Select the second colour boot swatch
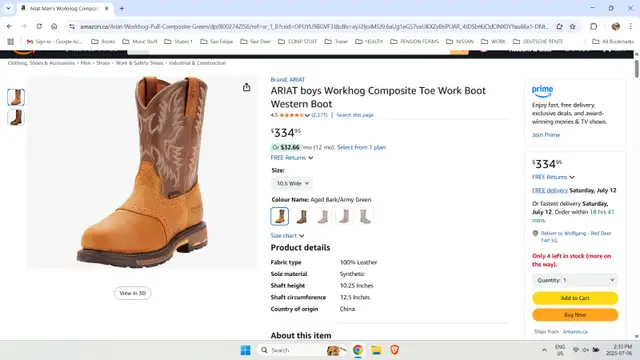 click(x=302, y=216)
